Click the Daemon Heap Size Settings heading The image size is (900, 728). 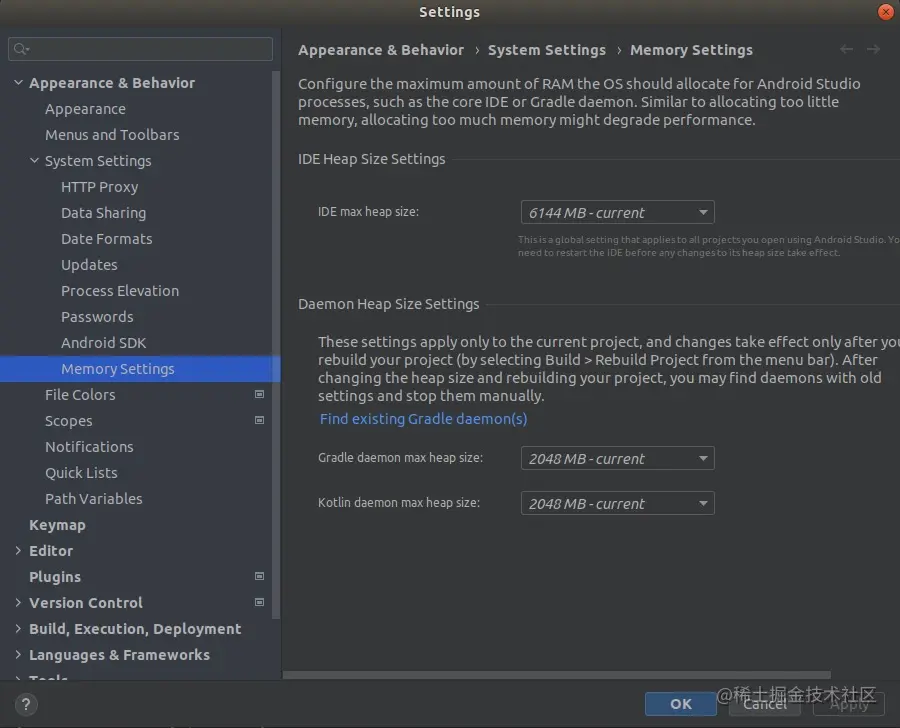[389, 304]
